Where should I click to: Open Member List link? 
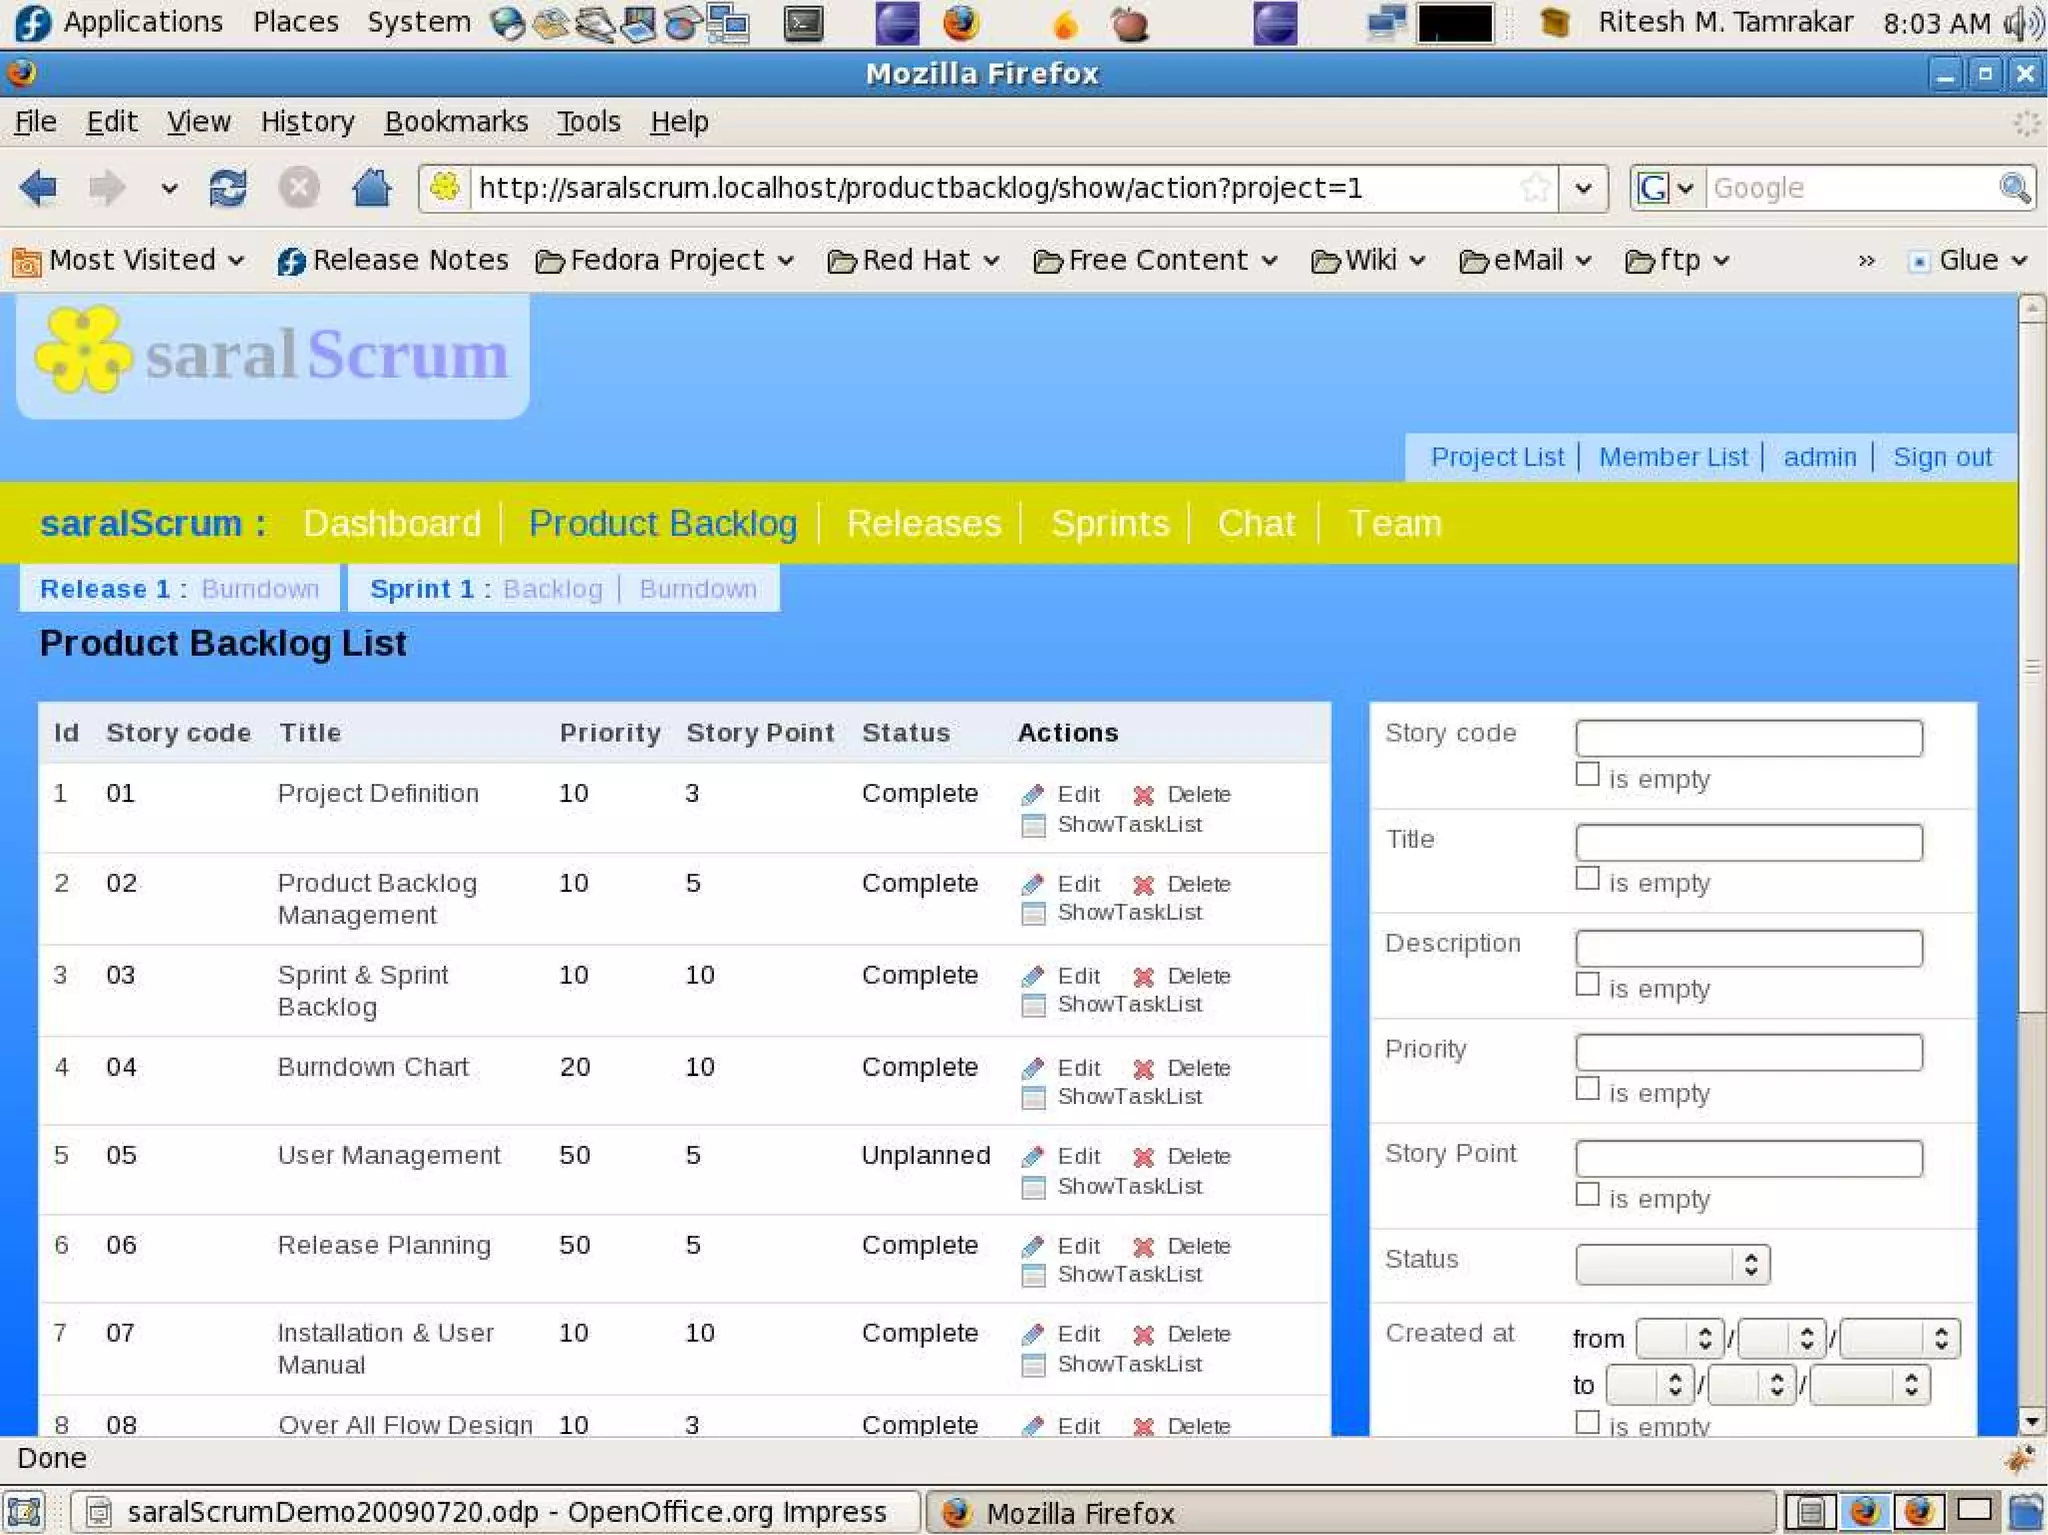tap(1672, 457)
